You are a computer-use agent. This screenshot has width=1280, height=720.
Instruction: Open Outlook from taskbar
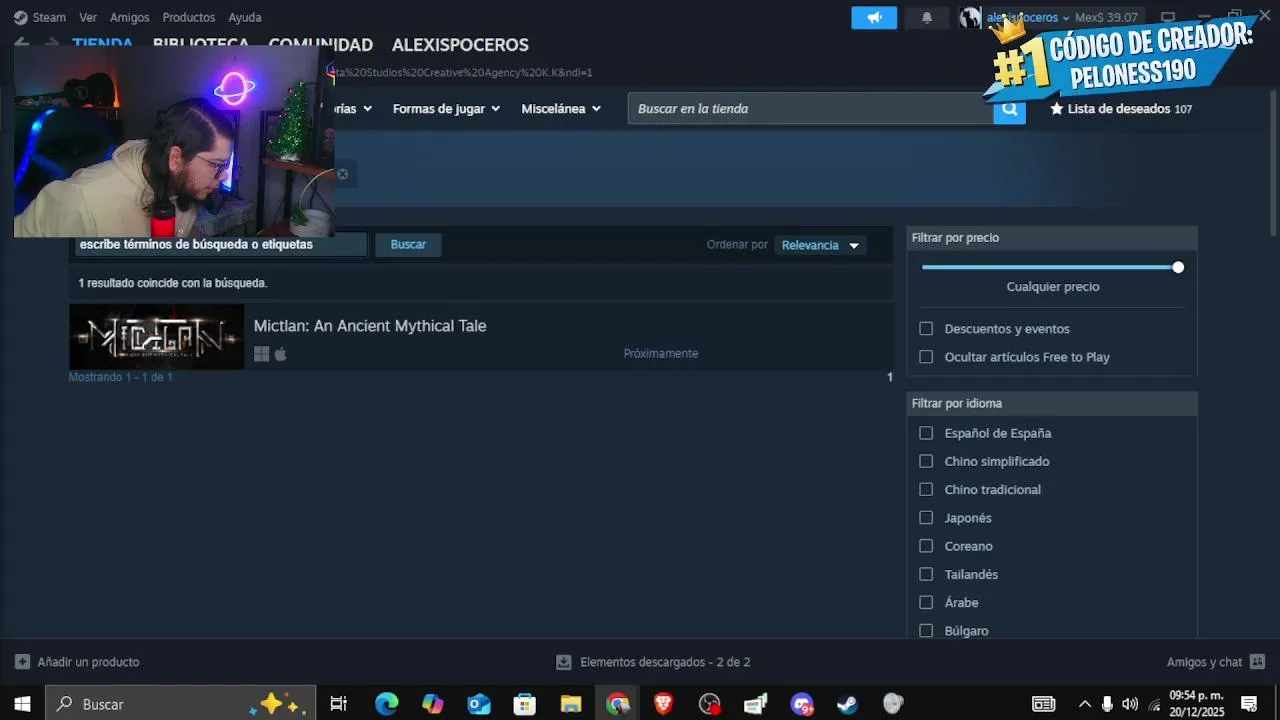(479, 704)
